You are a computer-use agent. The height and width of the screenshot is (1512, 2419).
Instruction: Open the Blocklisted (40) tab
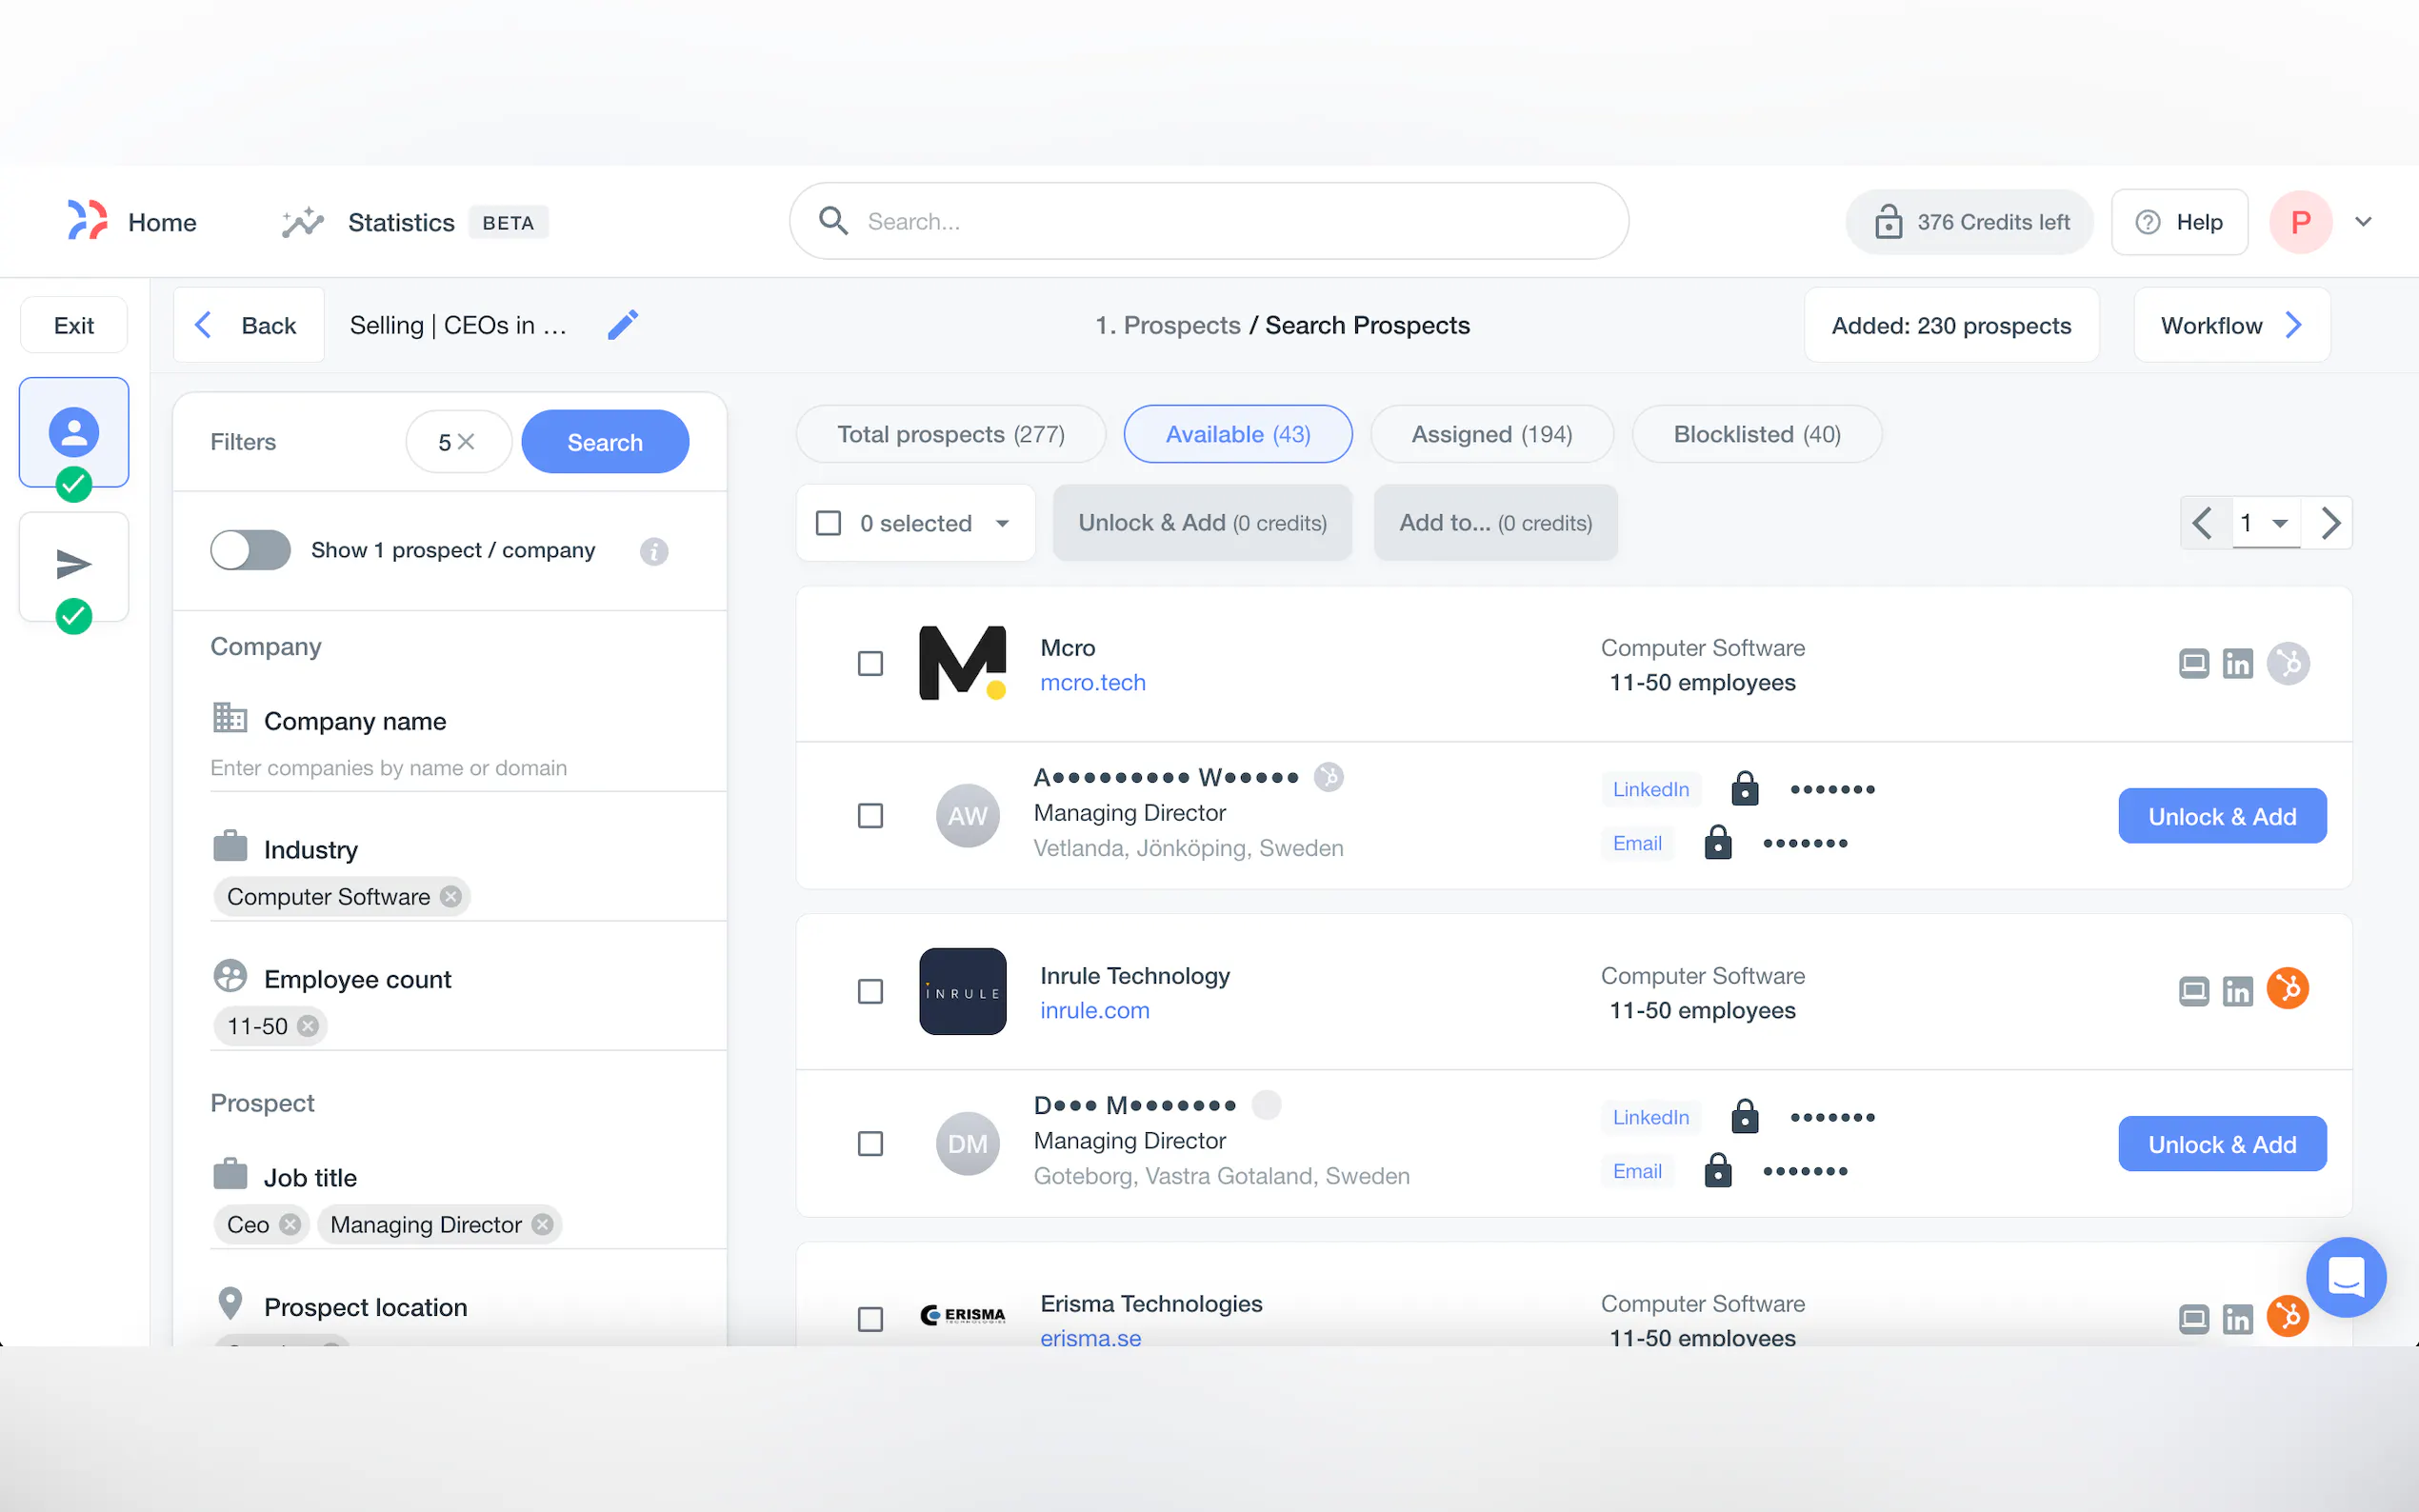1756,434
